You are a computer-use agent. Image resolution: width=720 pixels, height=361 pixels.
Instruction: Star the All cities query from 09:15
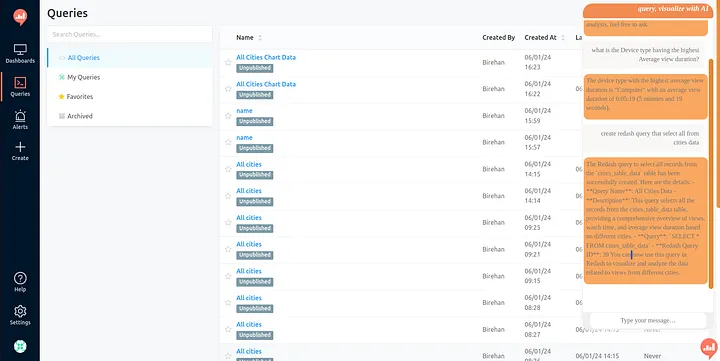pyautogui.click(x=228, y=276)
